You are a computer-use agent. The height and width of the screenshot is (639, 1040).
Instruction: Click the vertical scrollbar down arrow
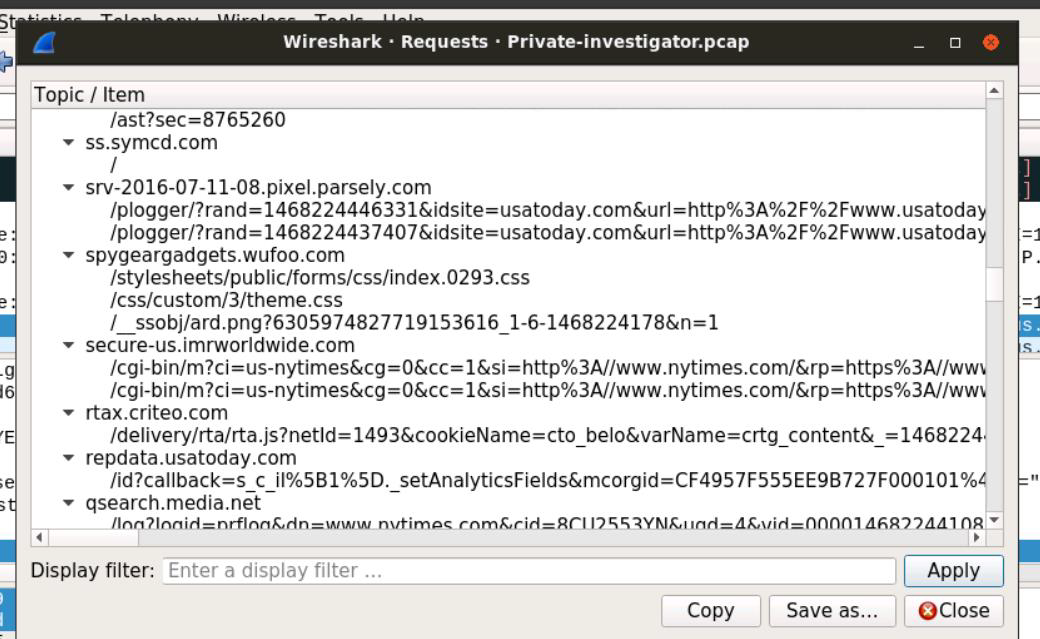(993, 522)
